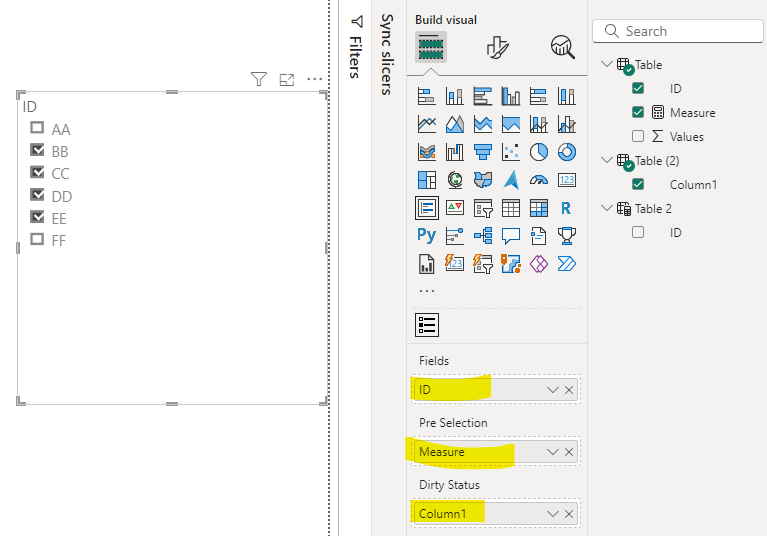Open the Format visual paintbrush tab
Viewport: 767px width, 536px height.
click(x=497, y=47)
